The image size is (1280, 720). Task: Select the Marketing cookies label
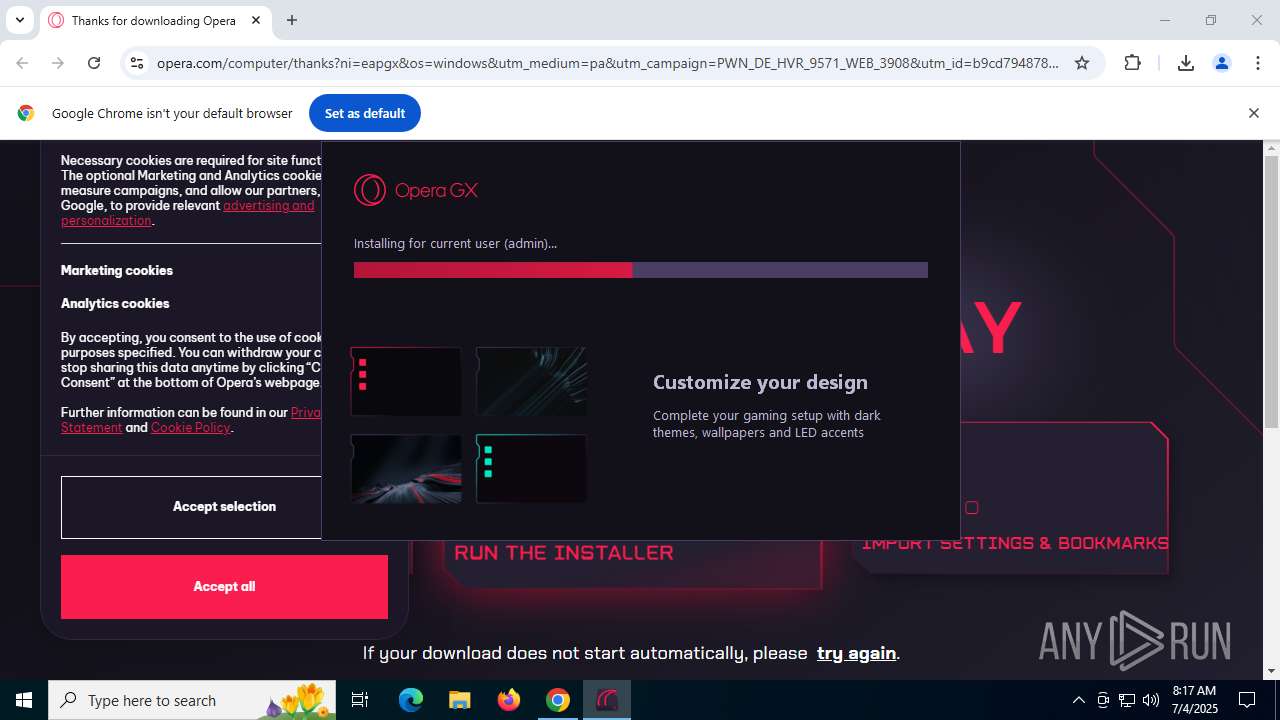coord(117,270)
